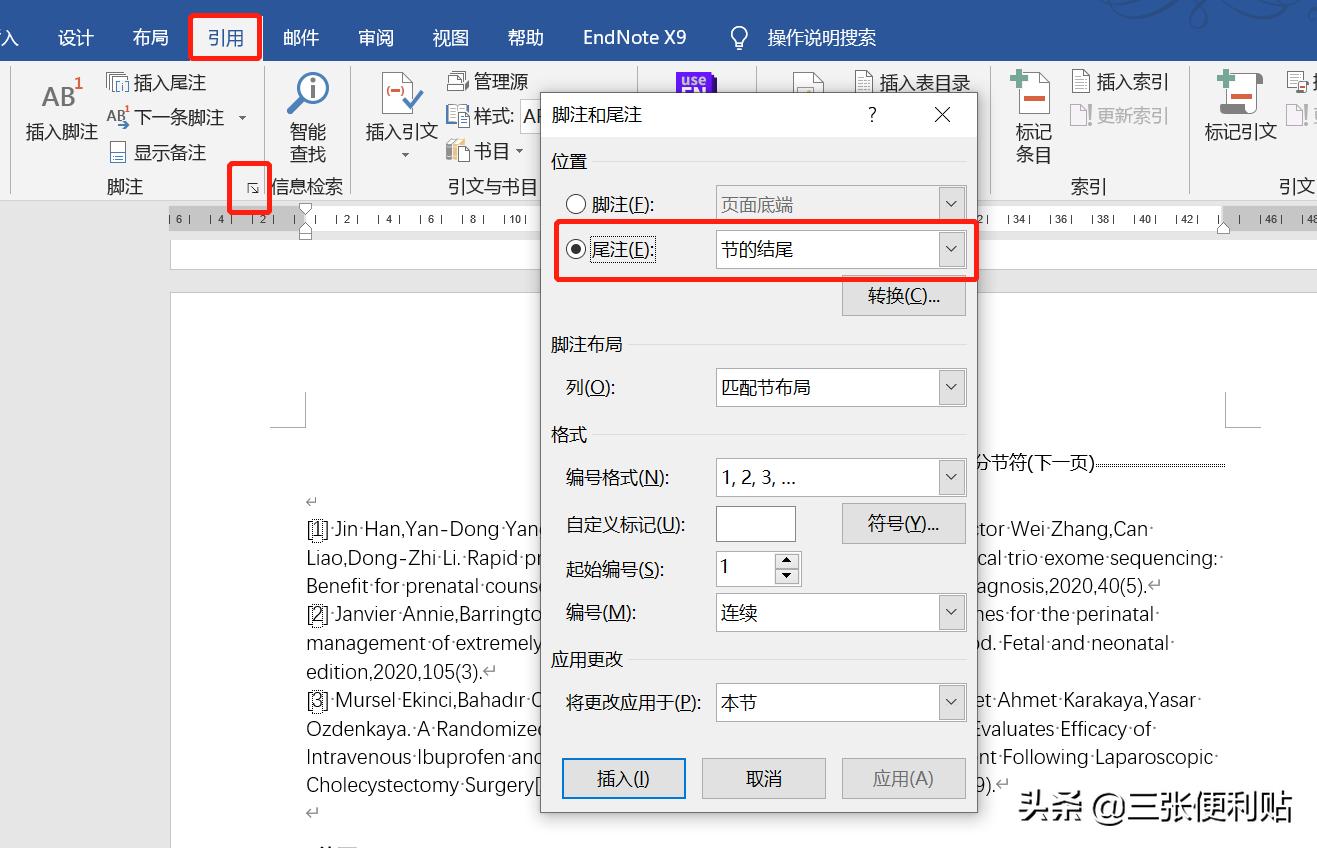Viewport: 1317px width, 848px height.
Task: Open the 脚注 dialog launcher arrow
Action: click(249, 187)
